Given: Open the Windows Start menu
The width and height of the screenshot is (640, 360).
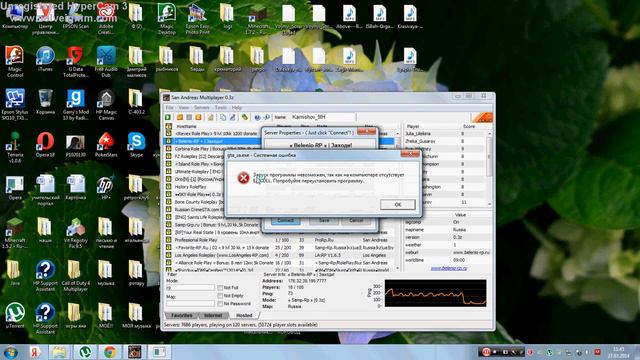Looking at the screenshot, I should [x=10, y=352].
